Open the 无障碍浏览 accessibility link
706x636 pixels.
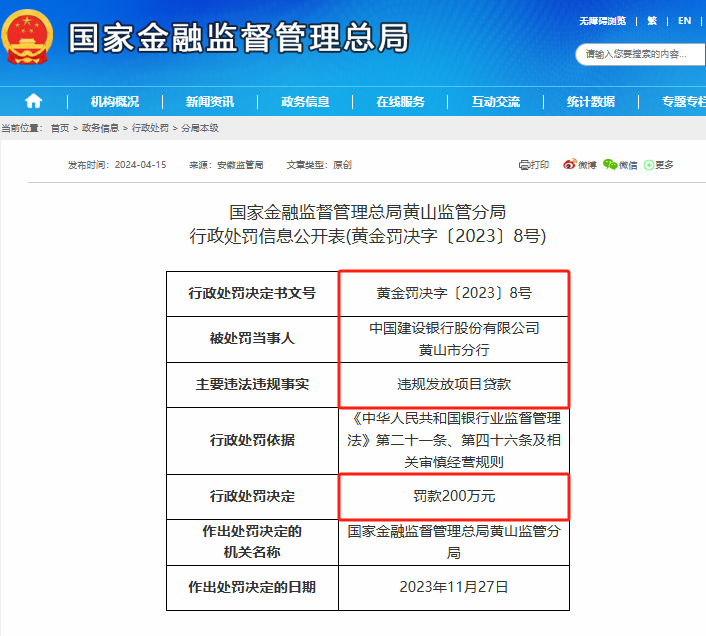(602, 20)
